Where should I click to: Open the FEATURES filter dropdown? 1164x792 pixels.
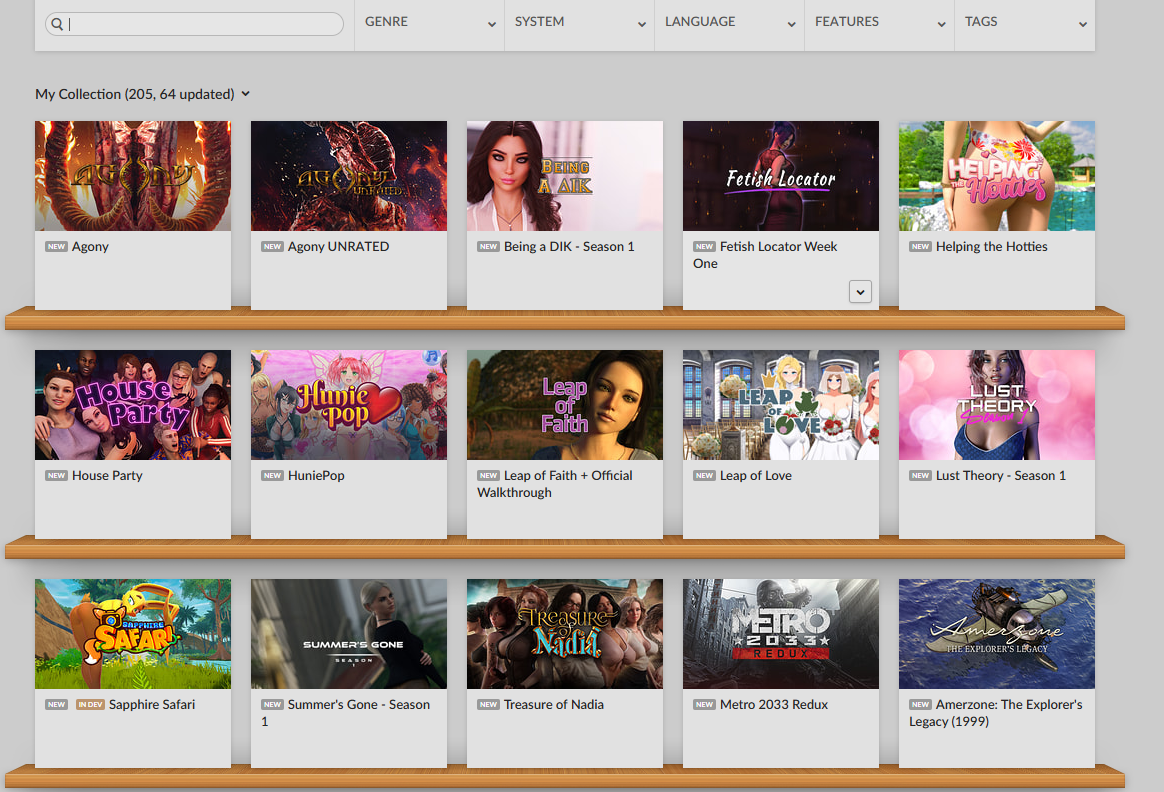880,23
